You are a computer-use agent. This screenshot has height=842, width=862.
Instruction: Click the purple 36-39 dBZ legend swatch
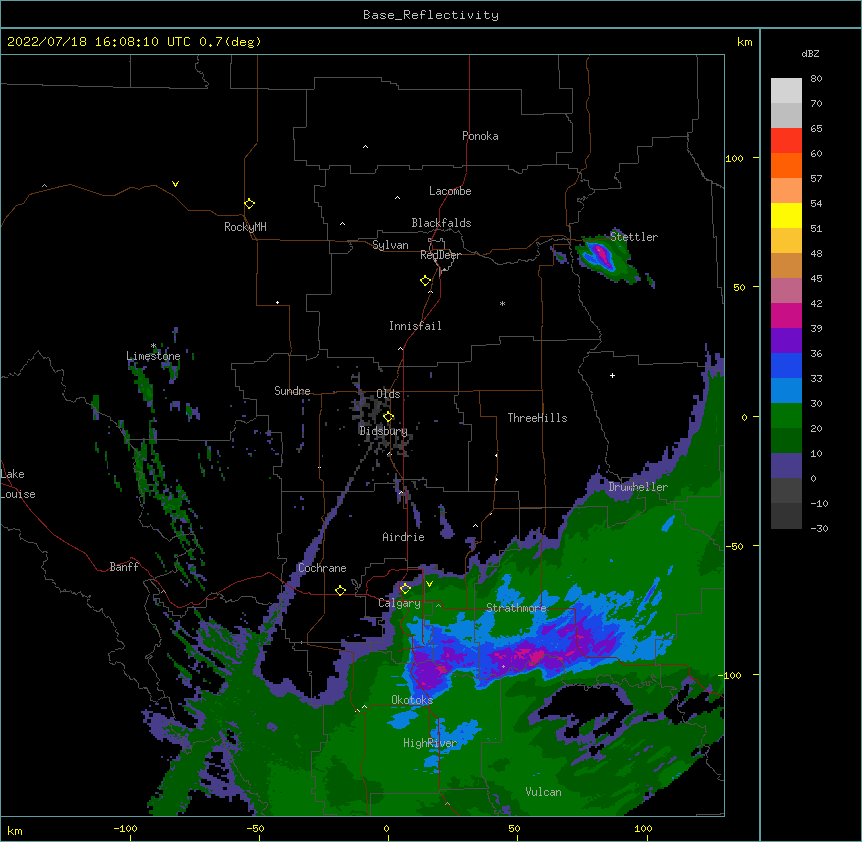[x=786, y=341]
